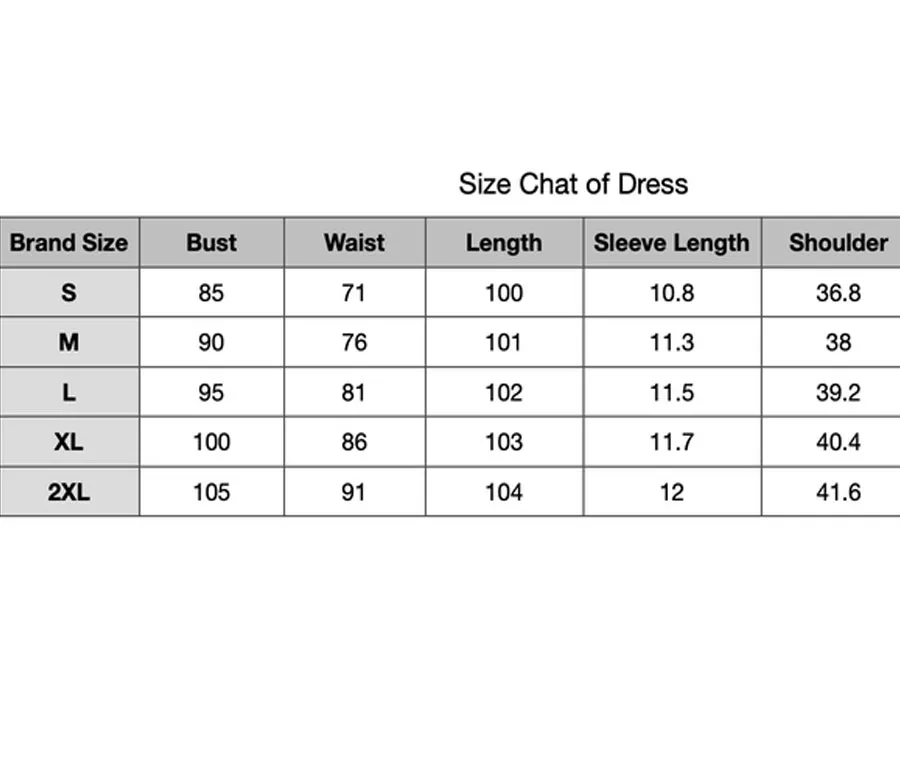Click shoulder value 41.6 for size 2XL
Screen dimensions: 900x782
(838, 492)
